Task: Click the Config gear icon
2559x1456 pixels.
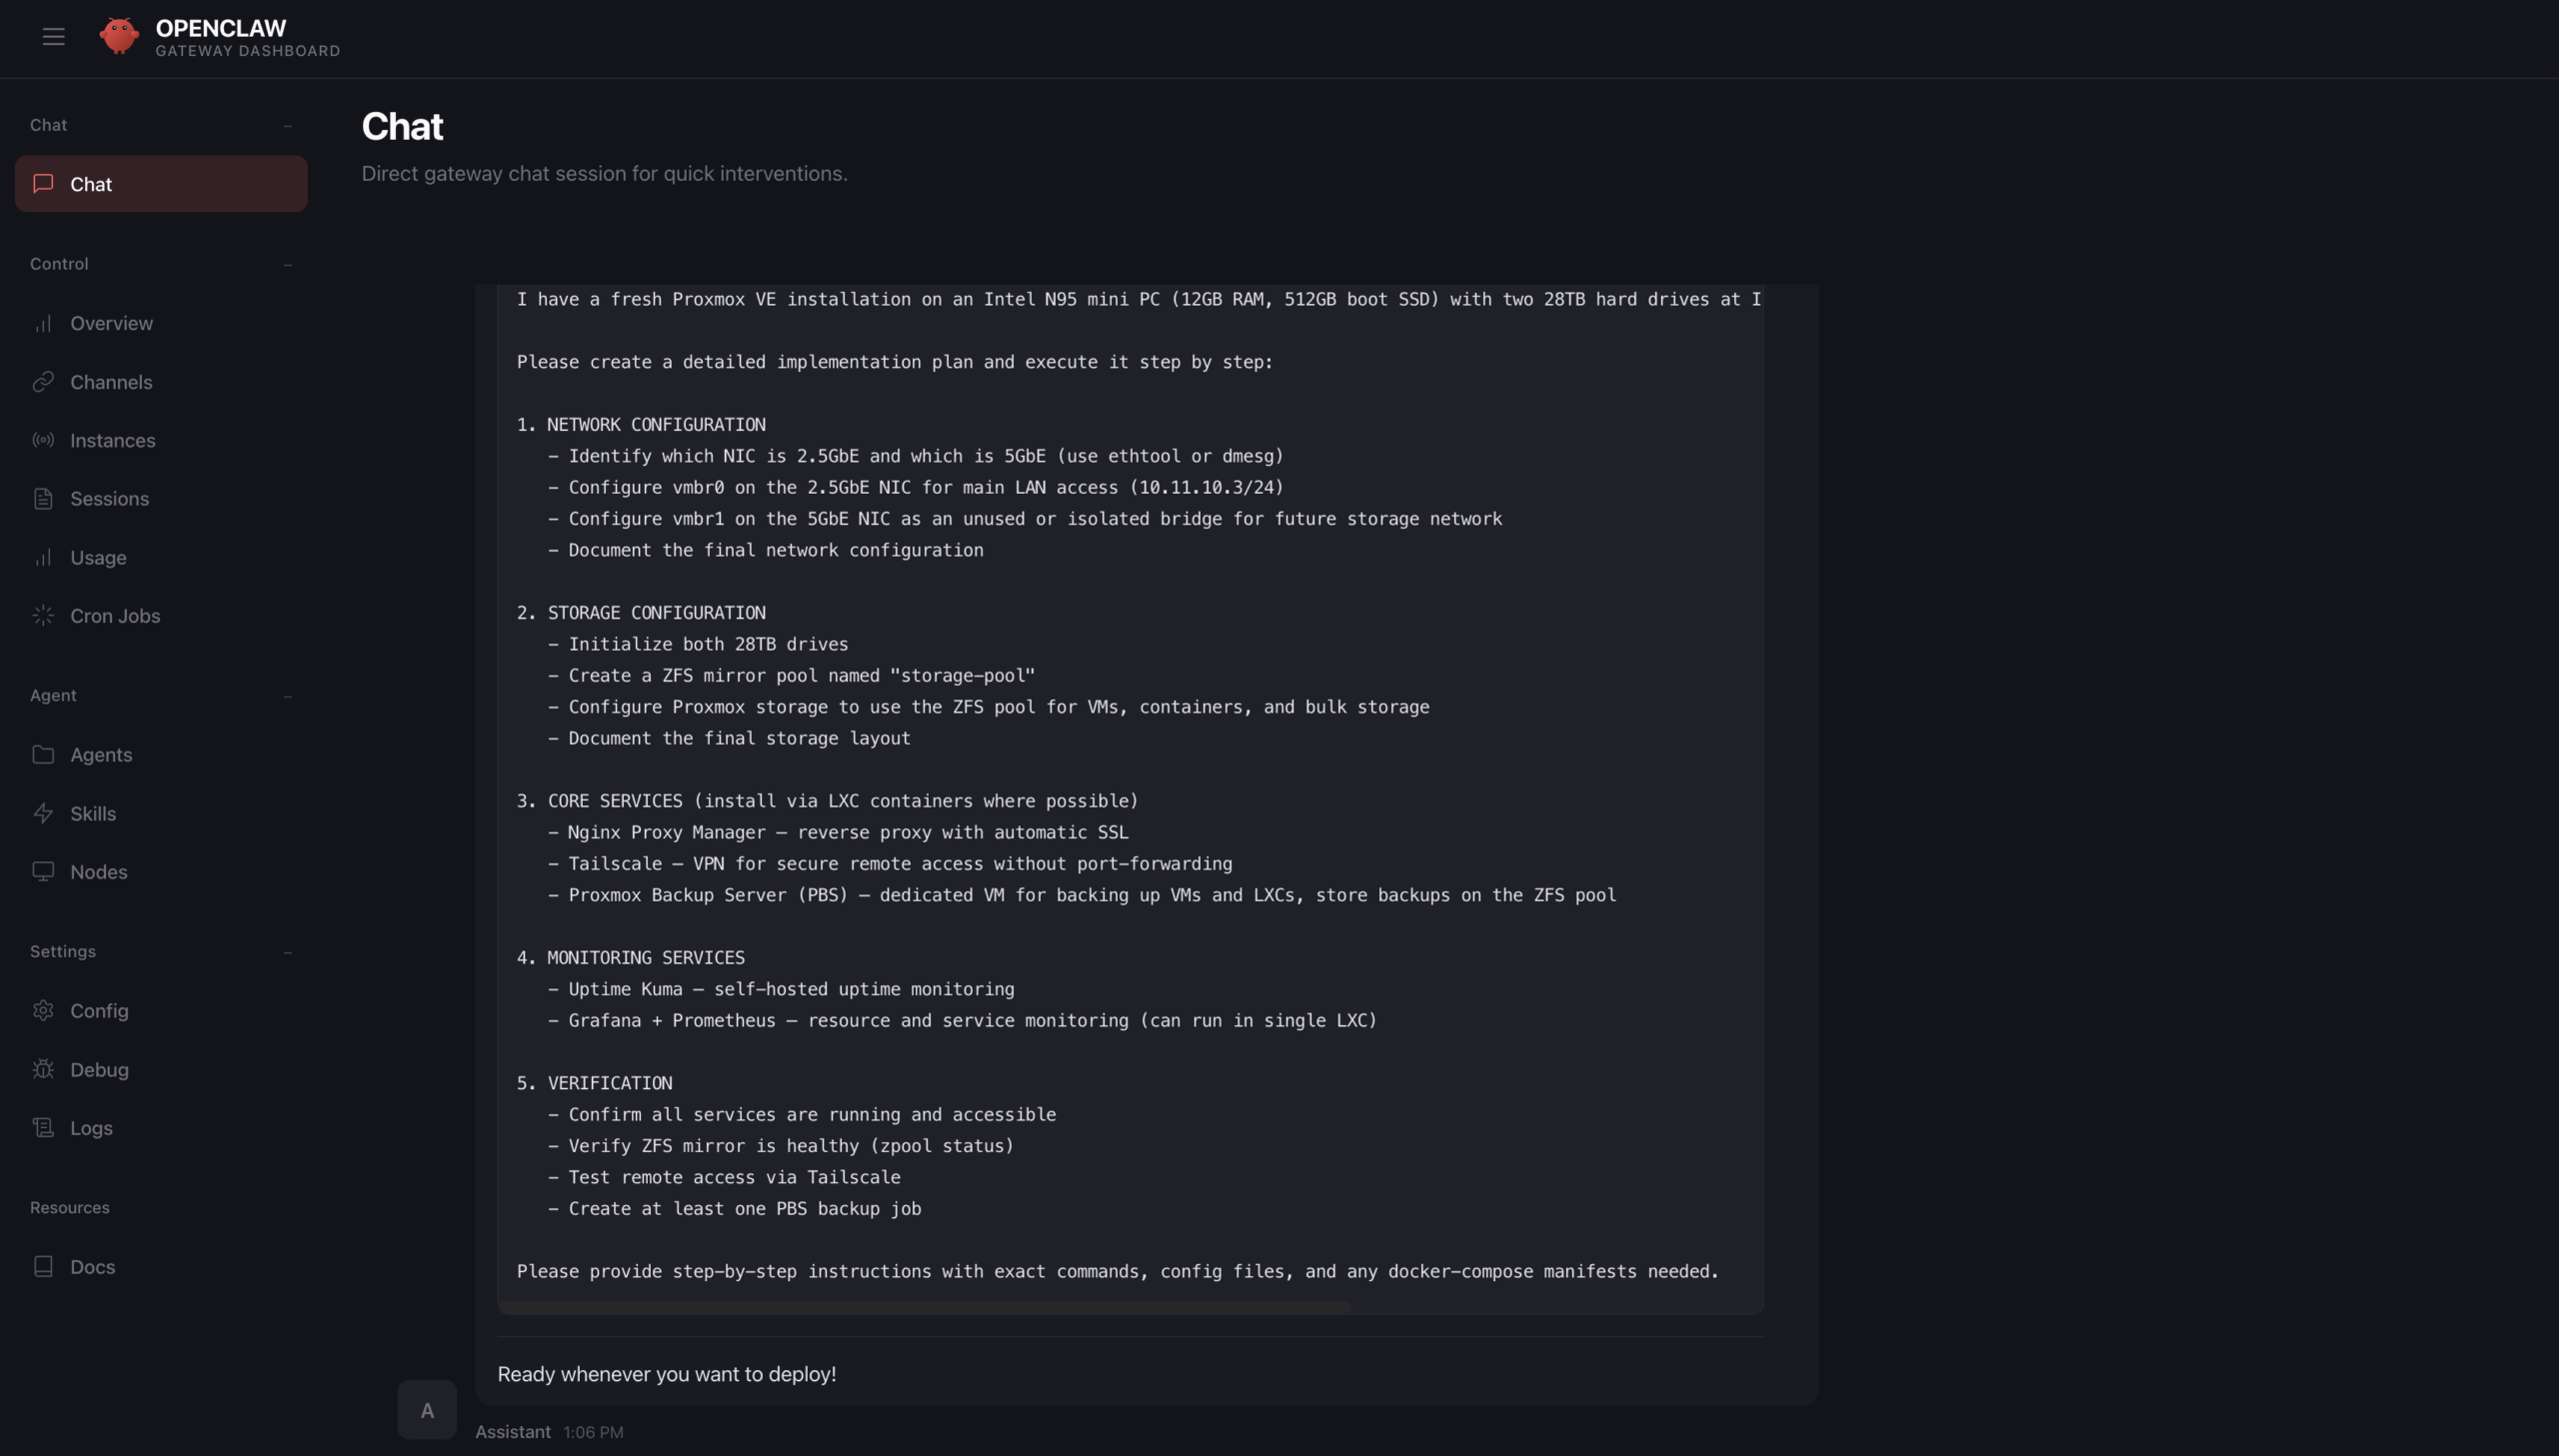Action: click(43, 1011)
